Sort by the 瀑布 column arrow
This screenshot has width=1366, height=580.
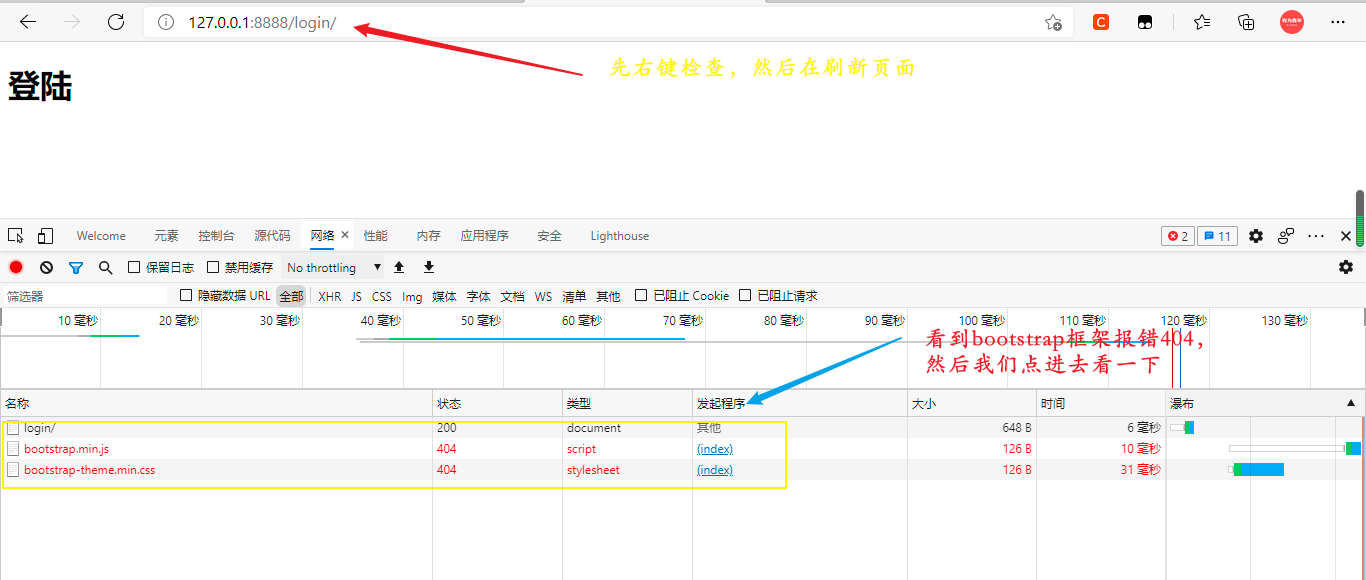[1351, 403]
